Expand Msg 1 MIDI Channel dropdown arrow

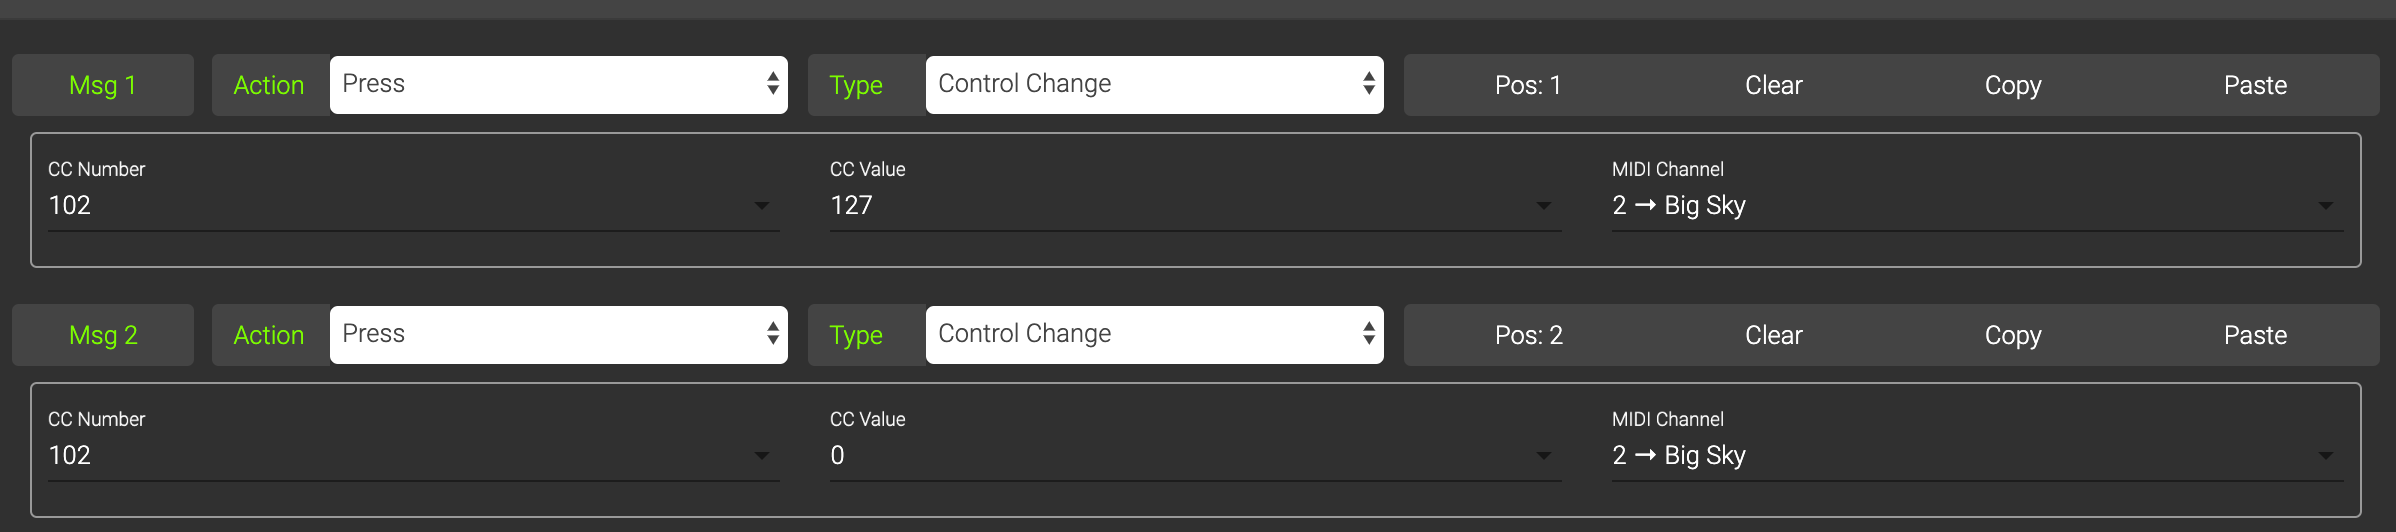click(x=2326, y=206)
